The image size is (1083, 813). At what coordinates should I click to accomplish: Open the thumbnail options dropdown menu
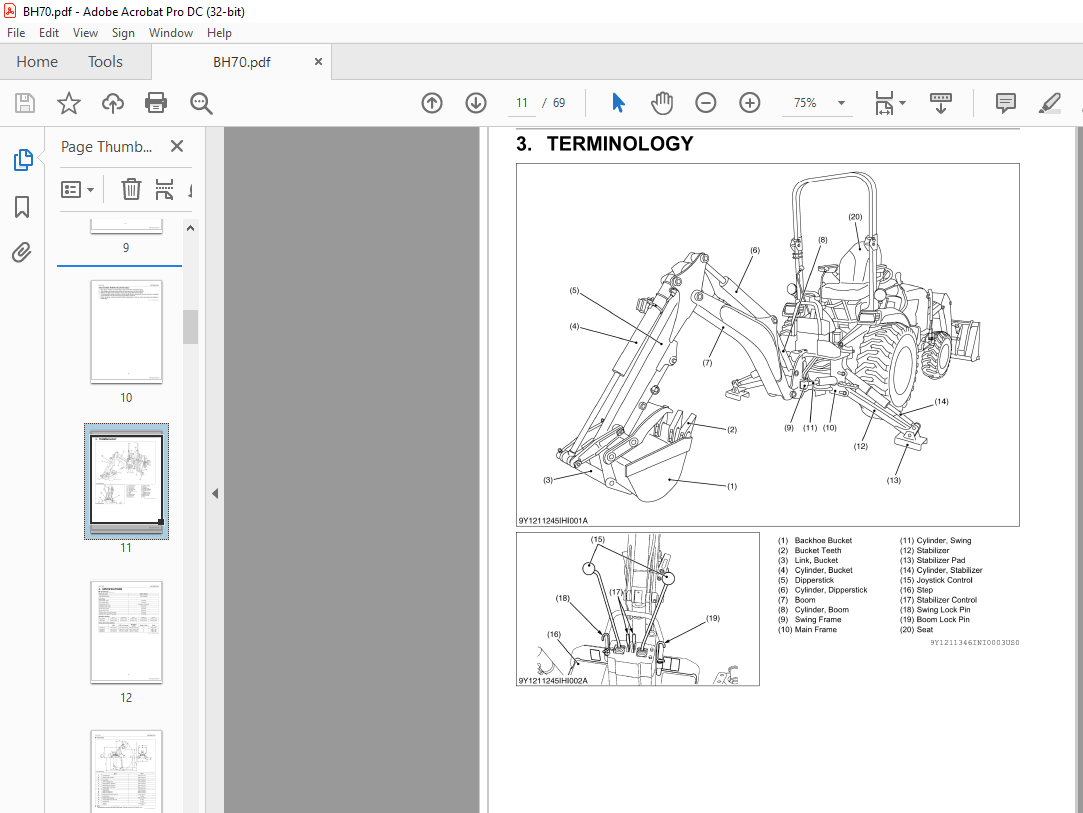click(77, 189)
